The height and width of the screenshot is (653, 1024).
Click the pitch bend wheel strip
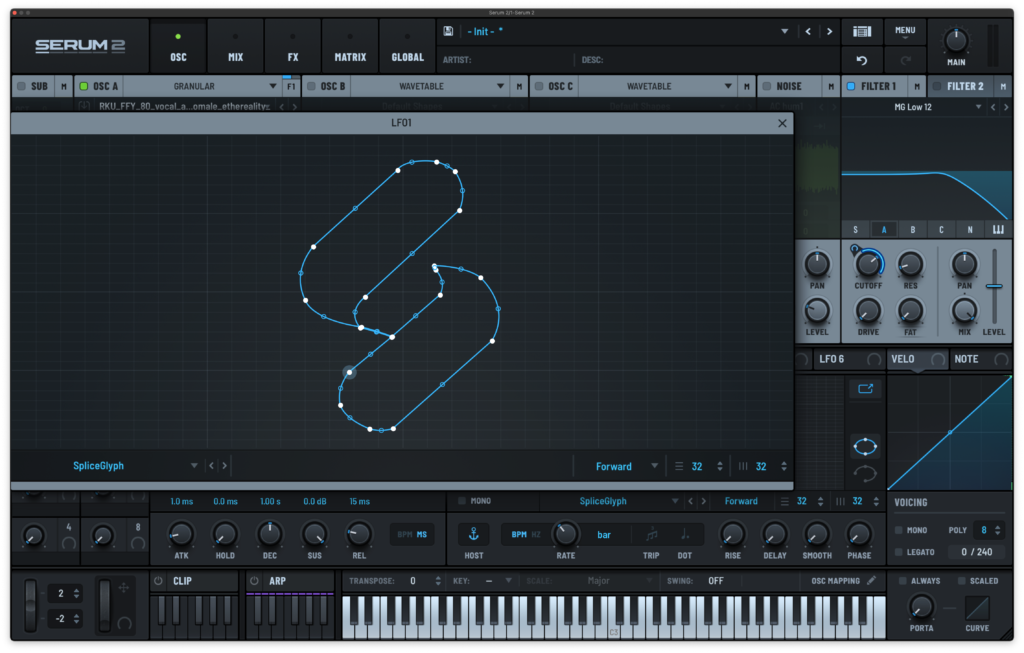point(30,605)
